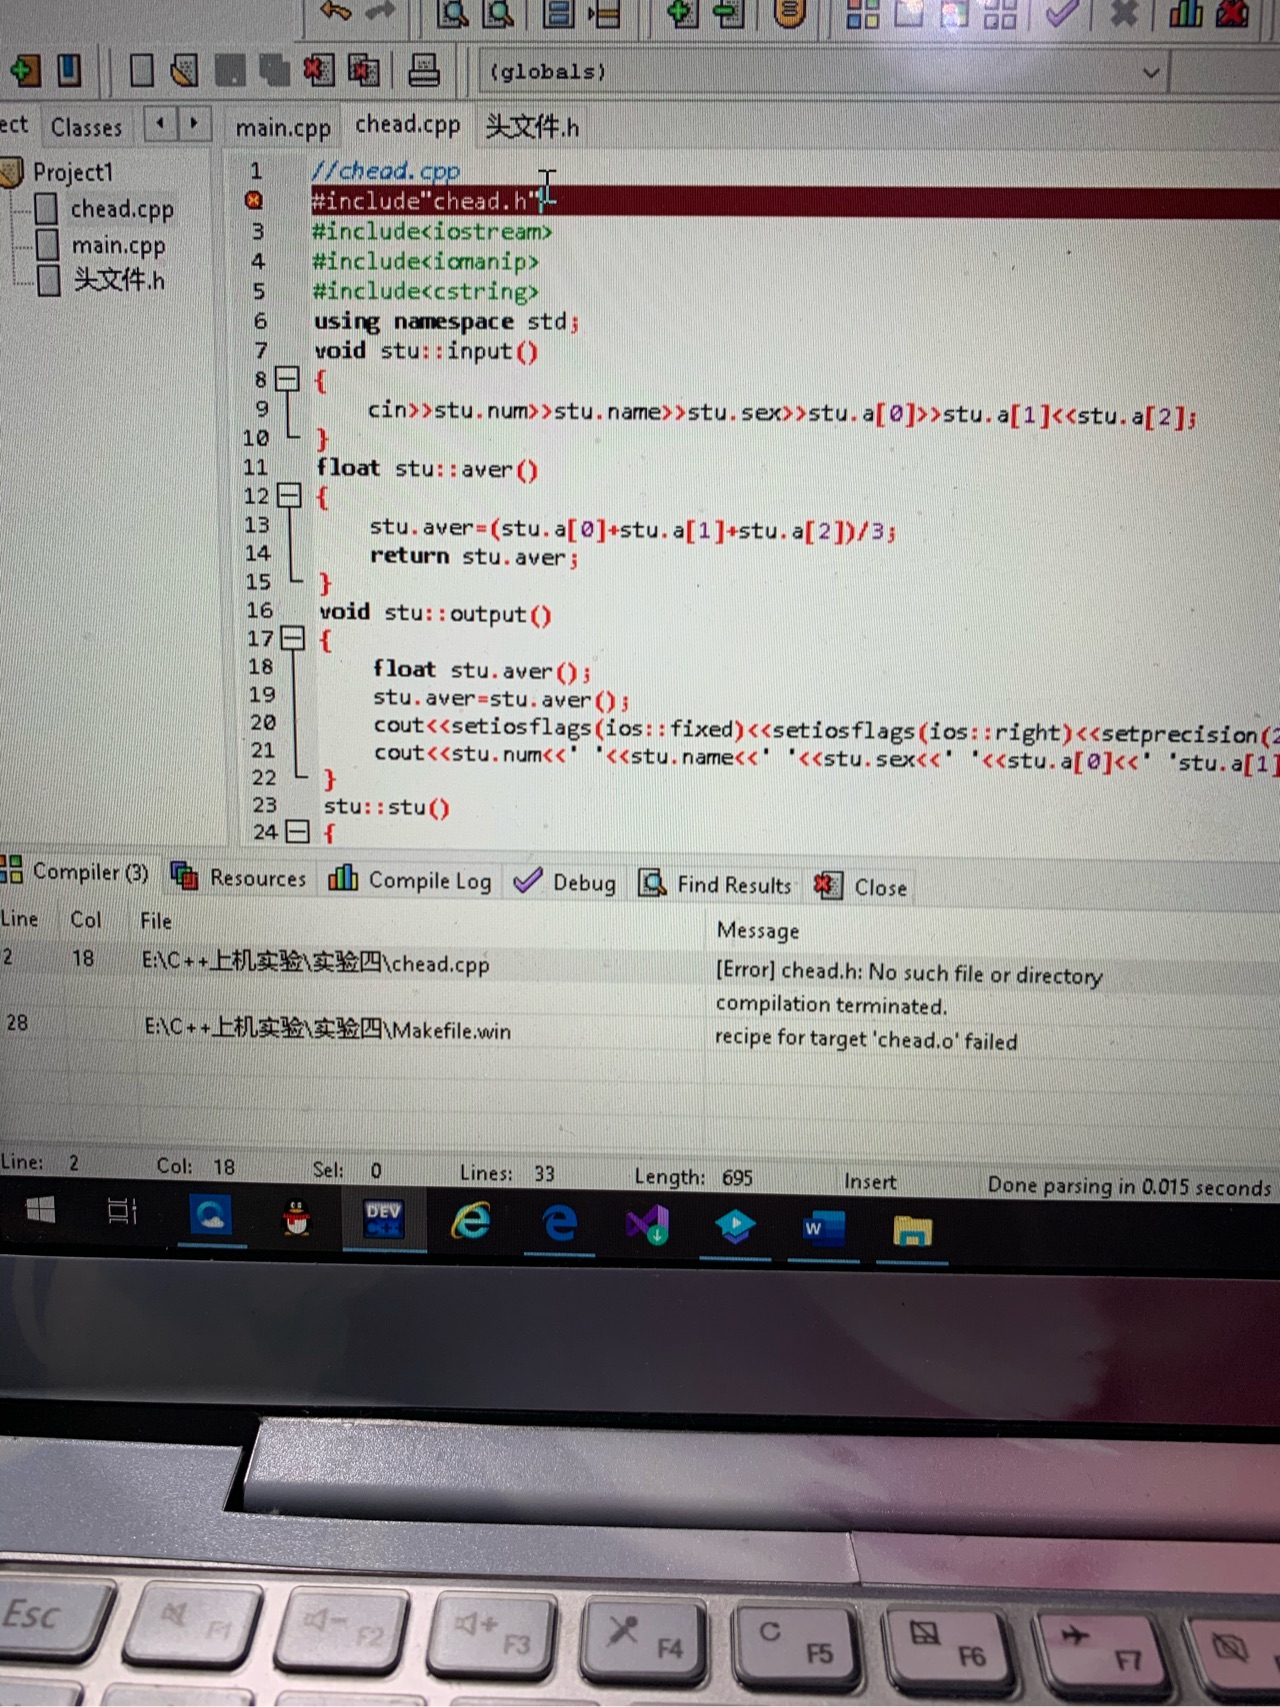This screenshot has width=1280, height=1707.
Task: Open the Debug bottom tab
Action: pyautogui.click(x=565, y=882)
